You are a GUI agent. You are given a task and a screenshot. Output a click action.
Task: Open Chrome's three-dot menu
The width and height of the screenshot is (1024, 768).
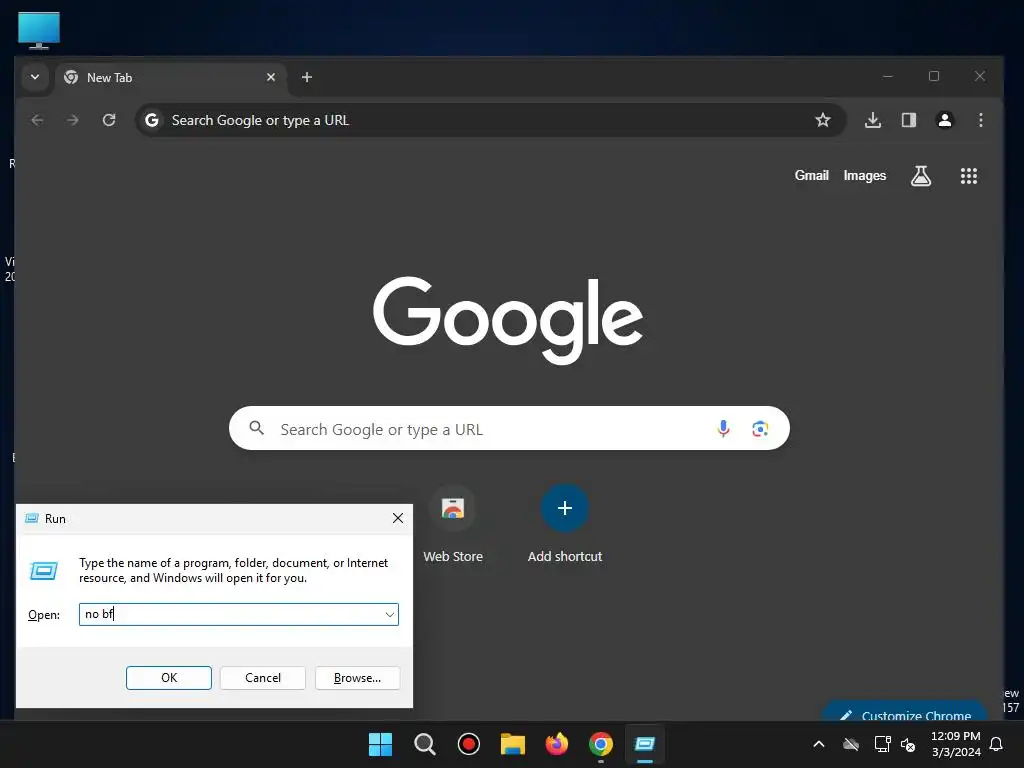pyautogui.click(x=980, y=120)
